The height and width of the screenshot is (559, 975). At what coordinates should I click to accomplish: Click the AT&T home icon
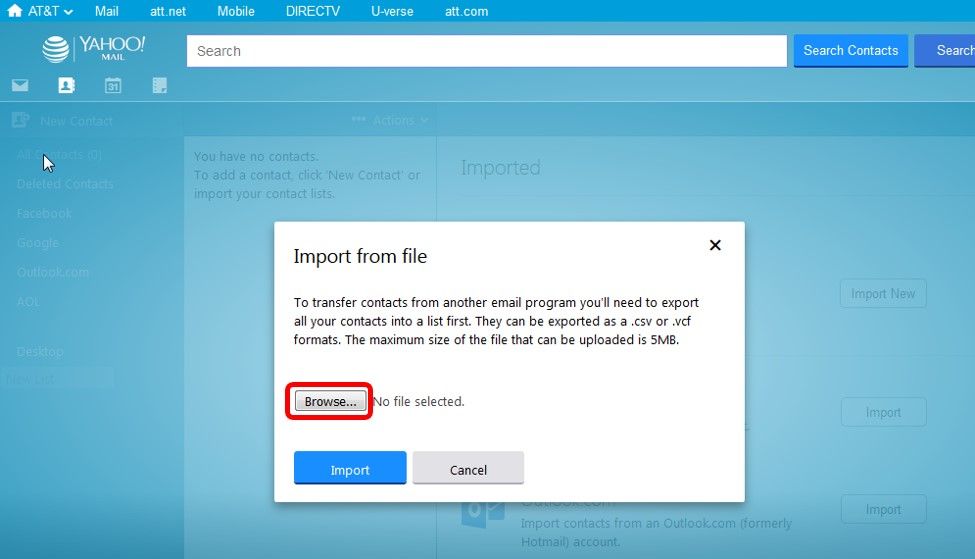pyautogui.click(x=14, y=11)
